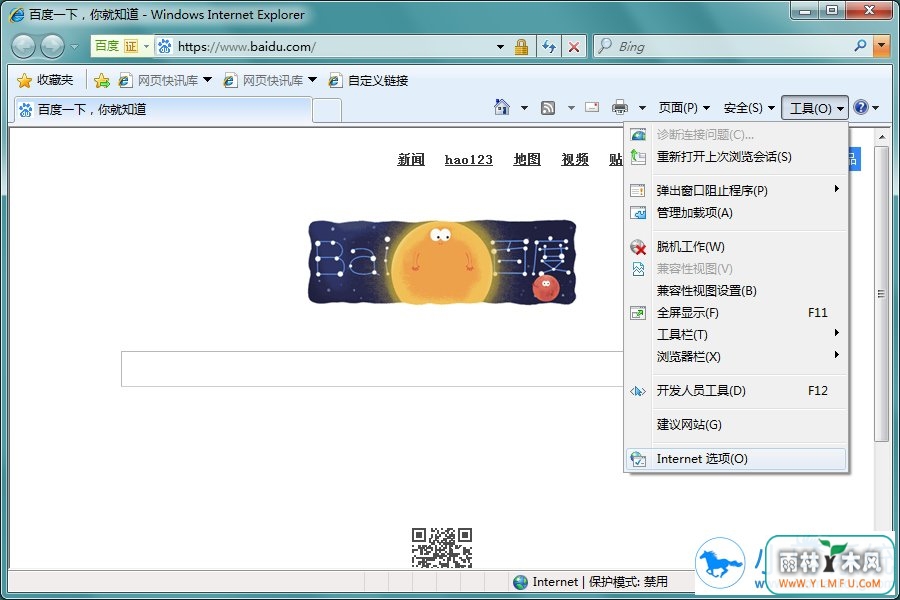Click the Help question mark icon

click(x=861, y=107)
